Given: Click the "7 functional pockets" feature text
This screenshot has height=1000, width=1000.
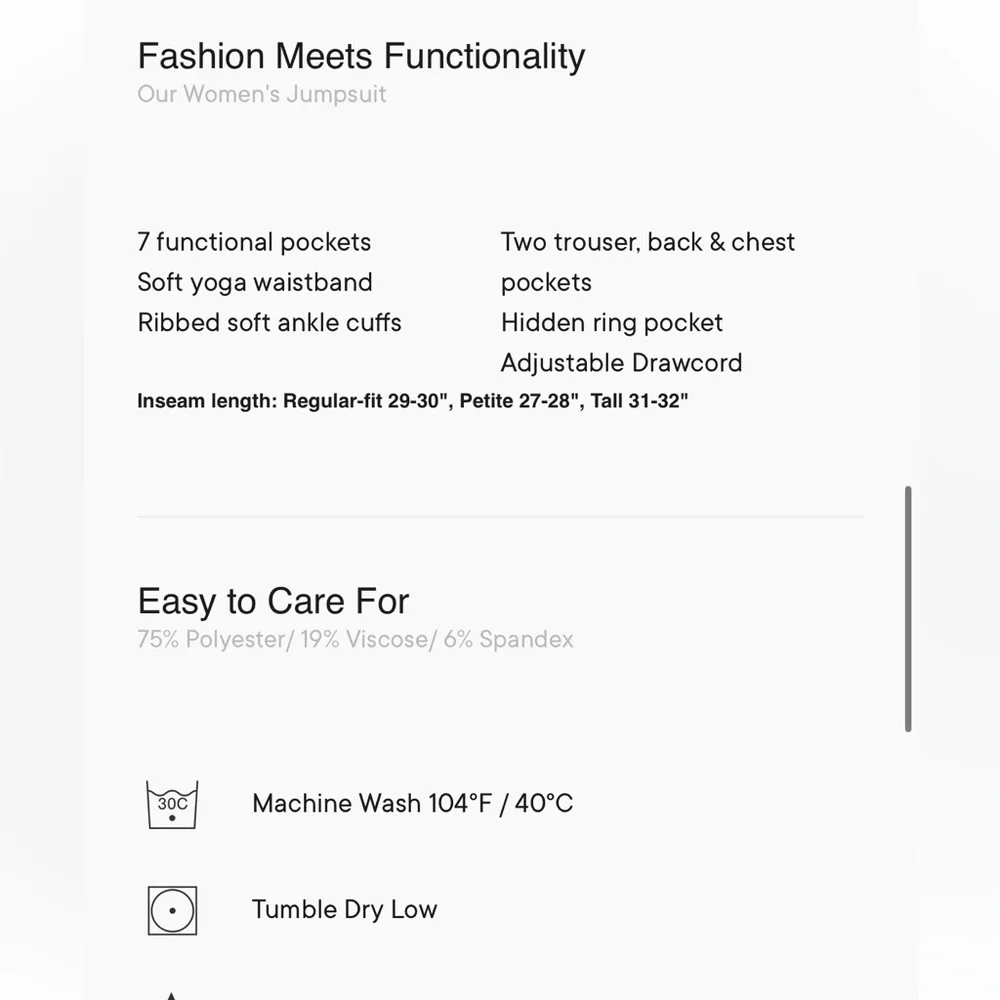Looking at the screenshot, I should tap(254, 242).
